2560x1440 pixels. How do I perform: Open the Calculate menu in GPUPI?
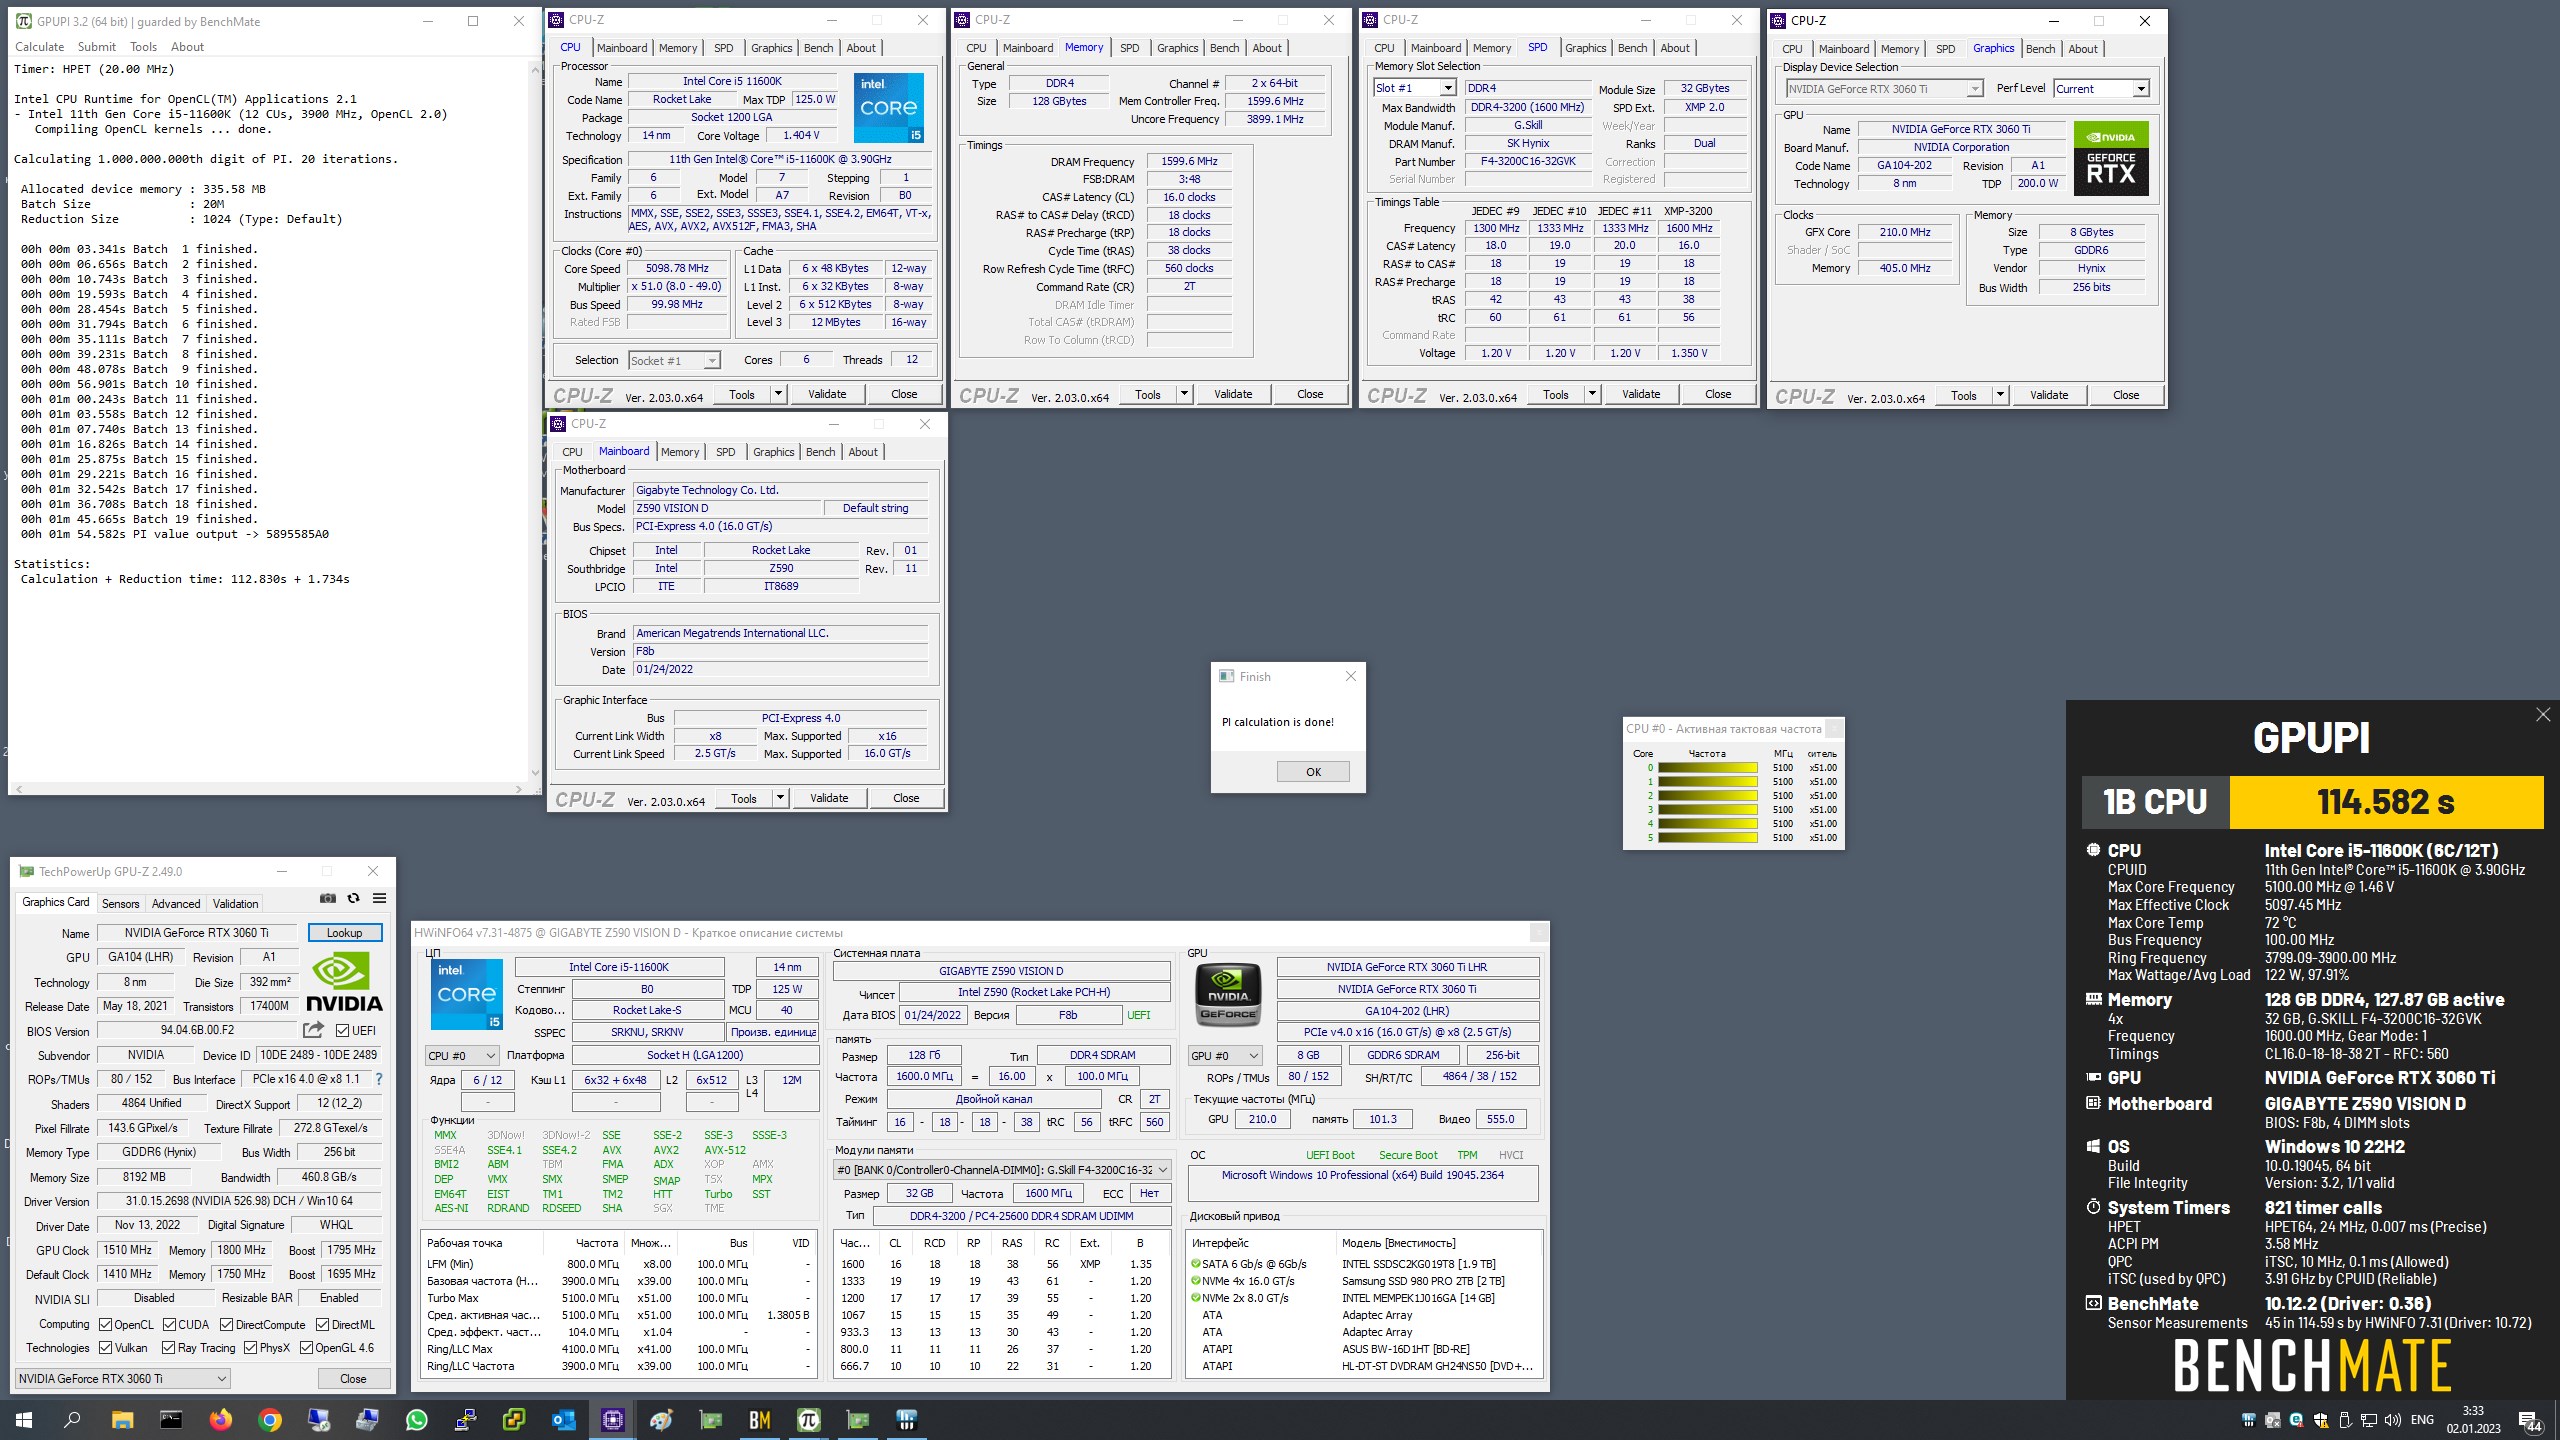[x=40, y=47]
